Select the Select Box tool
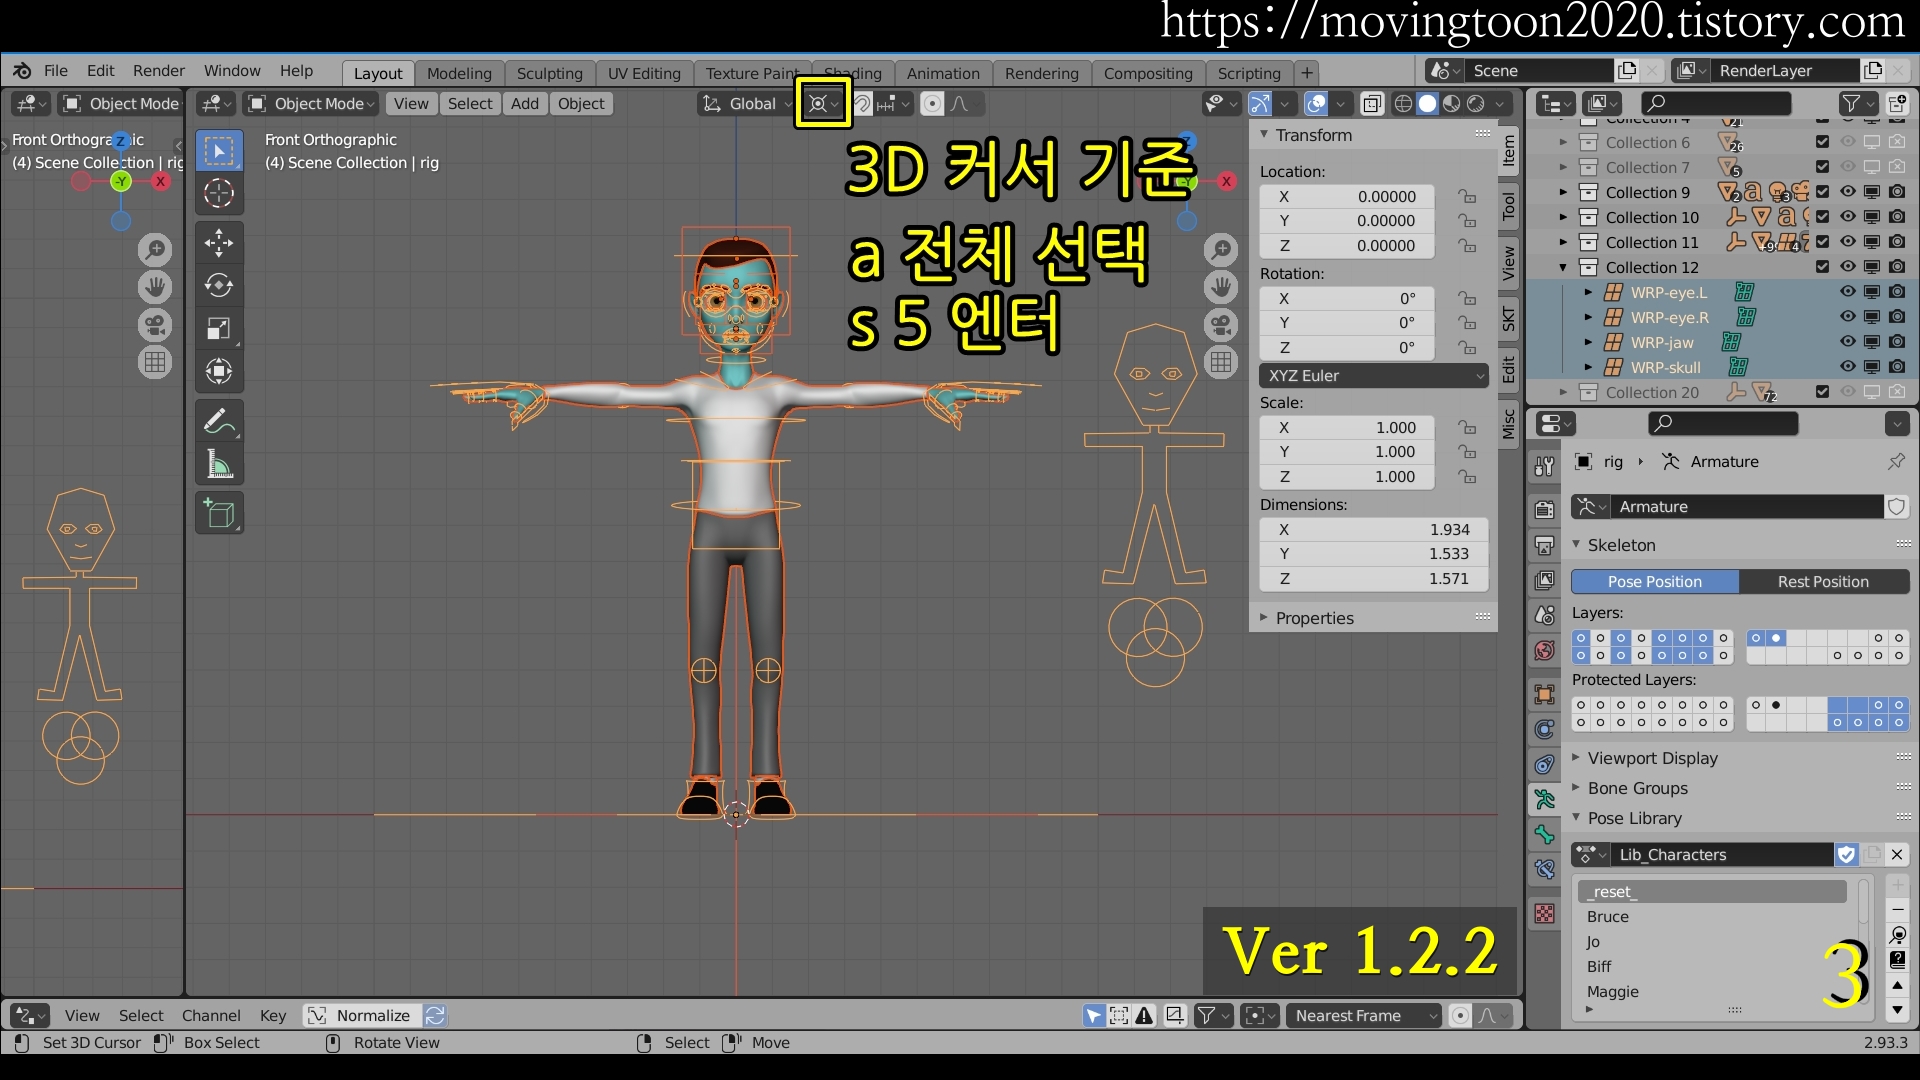This screenshot has width=1920, height=1080. (219, 151)
